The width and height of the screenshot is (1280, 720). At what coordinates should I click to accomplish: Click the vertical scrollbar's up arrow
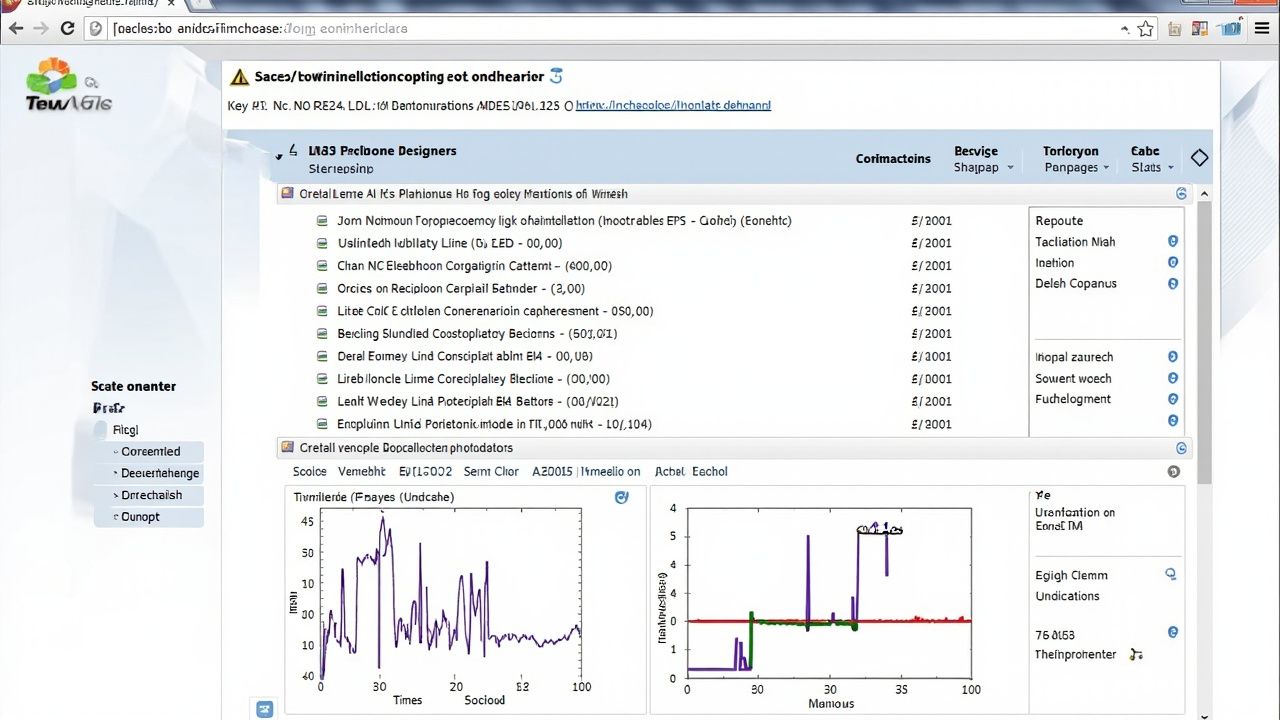coord(1204,193)
